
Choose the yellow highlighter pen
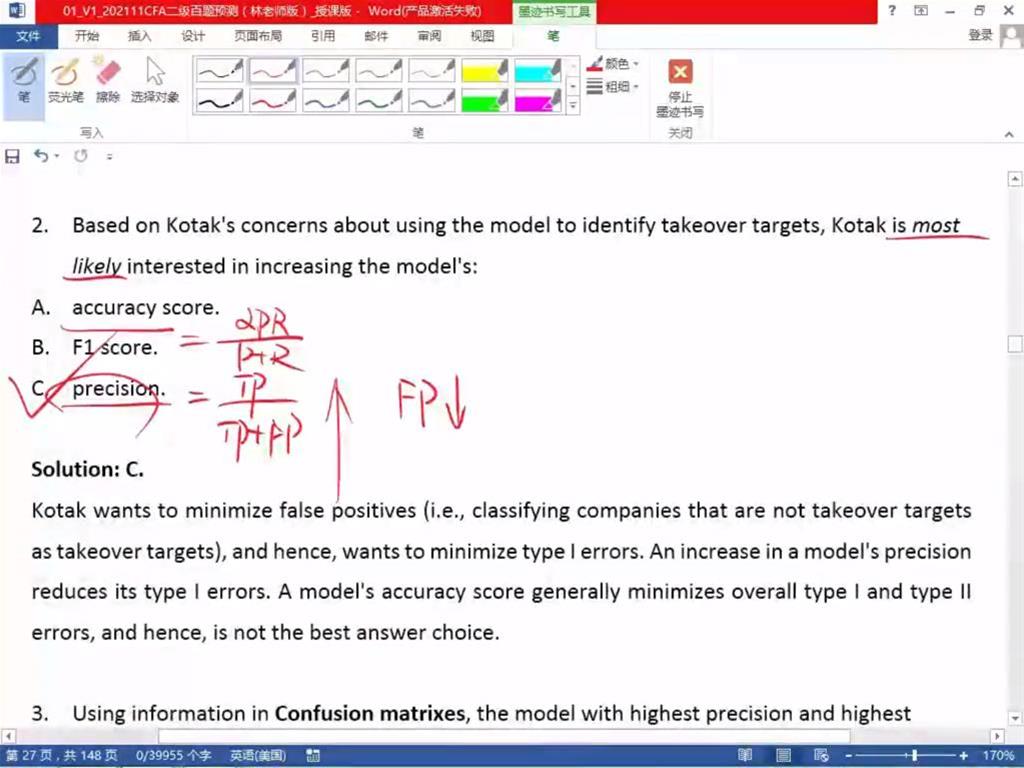(485, 71)
